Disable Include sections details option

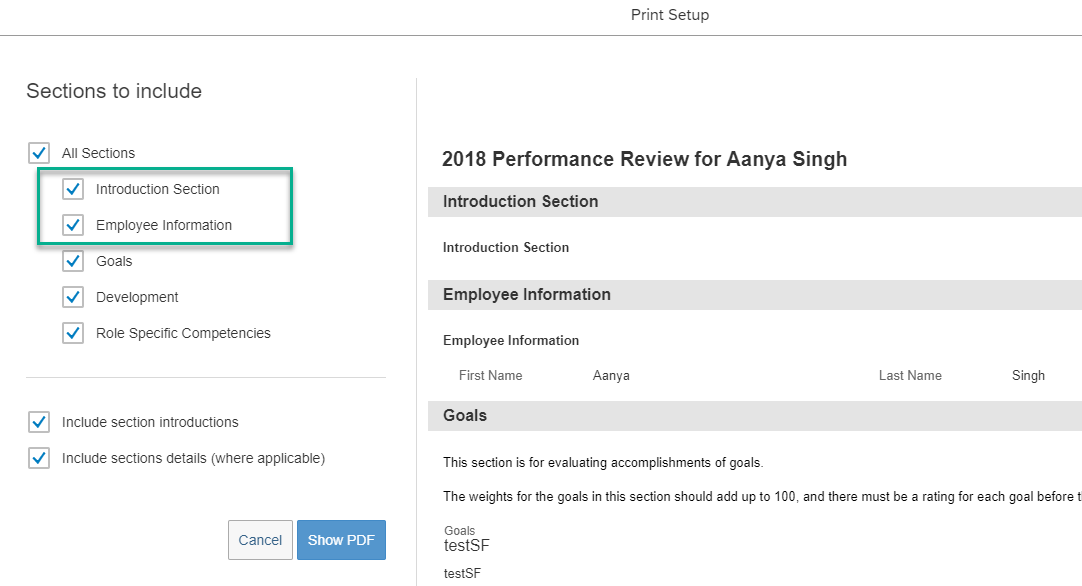click(39, 458)
